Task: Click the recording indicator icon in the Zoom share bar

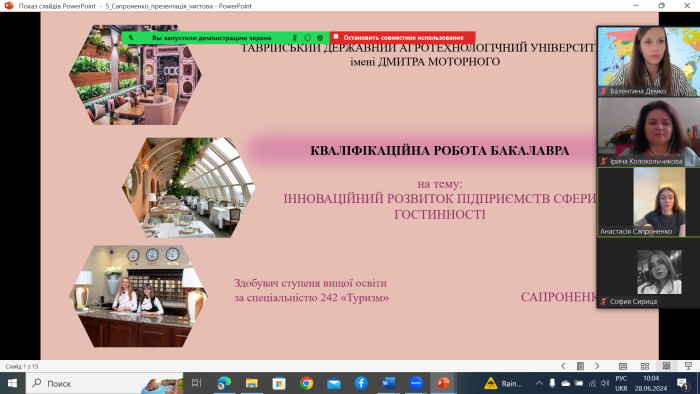Action: click(308, 38)
